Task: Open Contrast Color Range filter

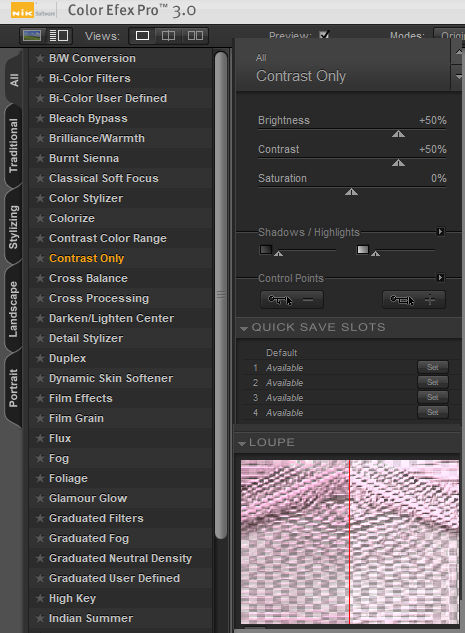Action: pos(107,238)
